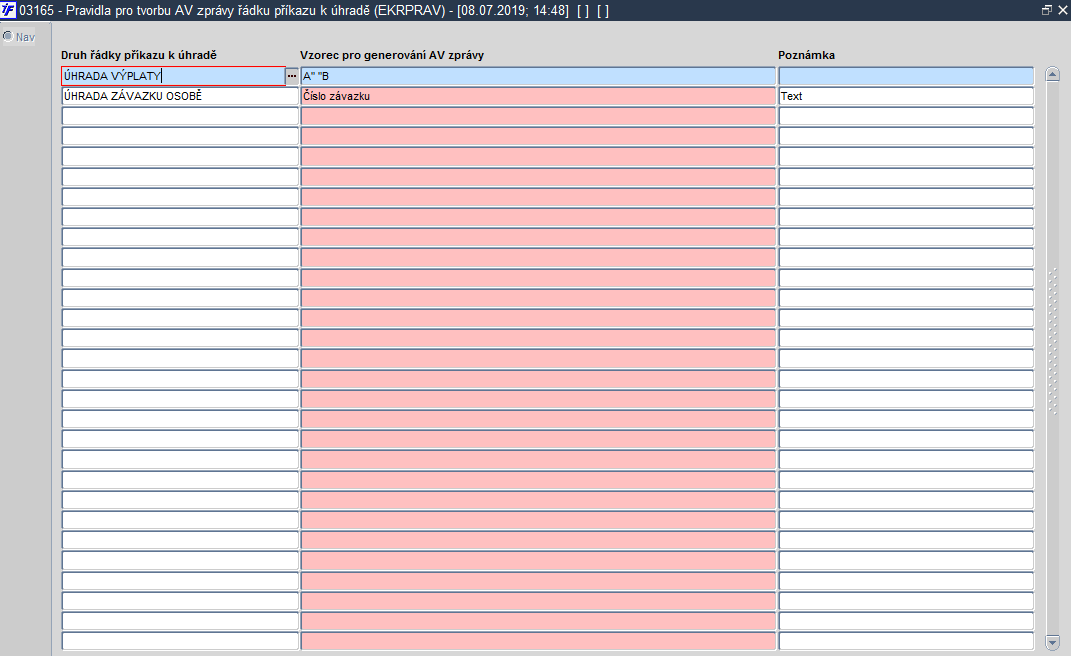This screenshot has height=656, width=1071.
Task: Click the ÚHRADA VÝPLATY field
Action: 173,76
